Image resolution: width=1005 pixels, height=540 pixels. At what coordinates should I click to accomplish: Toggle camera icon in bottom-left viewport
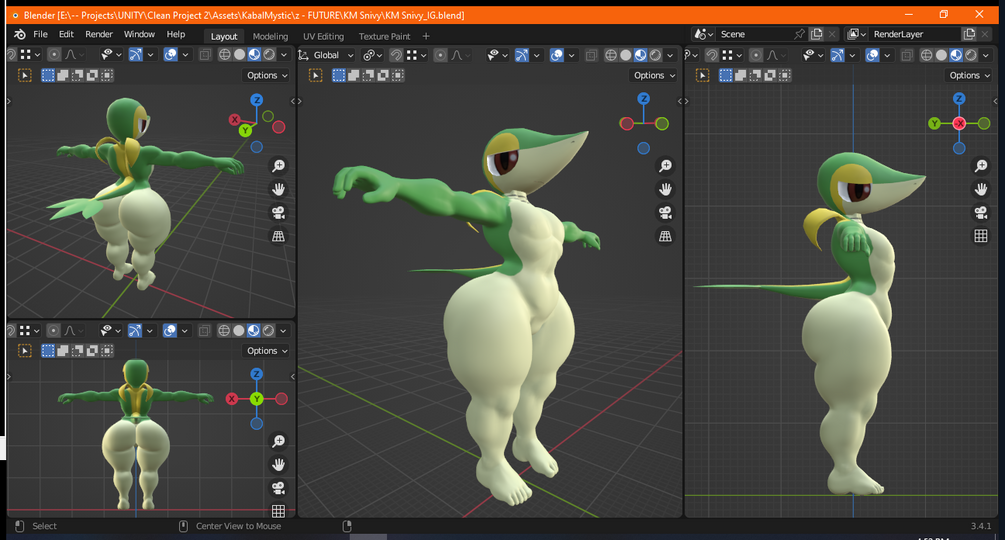pos(278,488)
